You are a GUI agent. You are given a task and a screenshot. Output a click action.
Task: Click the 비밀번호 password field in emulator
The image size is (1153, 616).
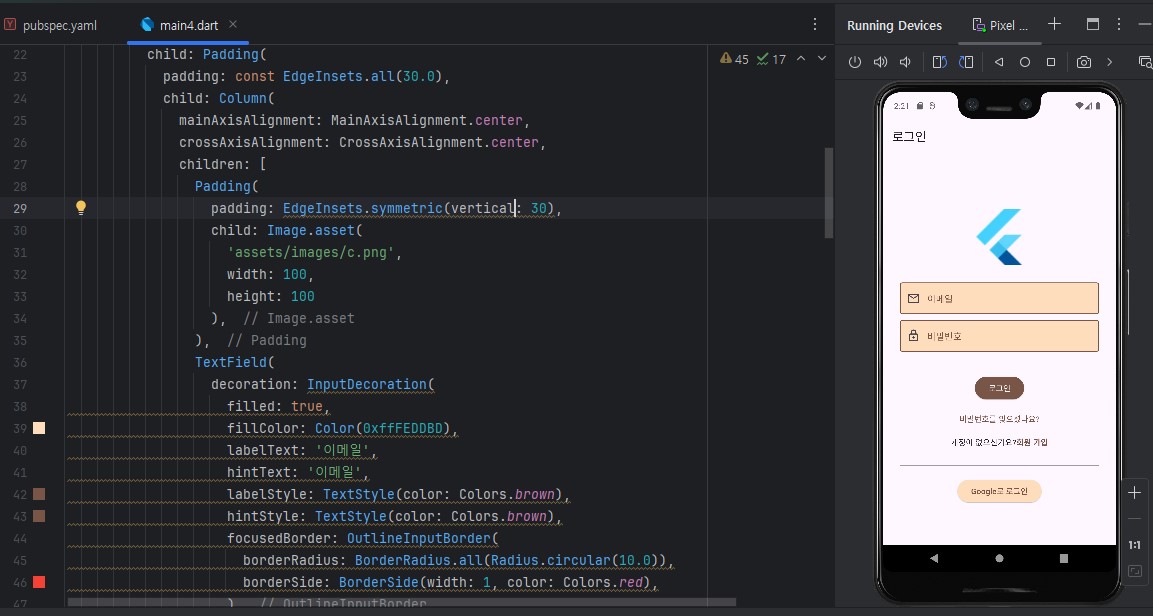tap(999, 336)
